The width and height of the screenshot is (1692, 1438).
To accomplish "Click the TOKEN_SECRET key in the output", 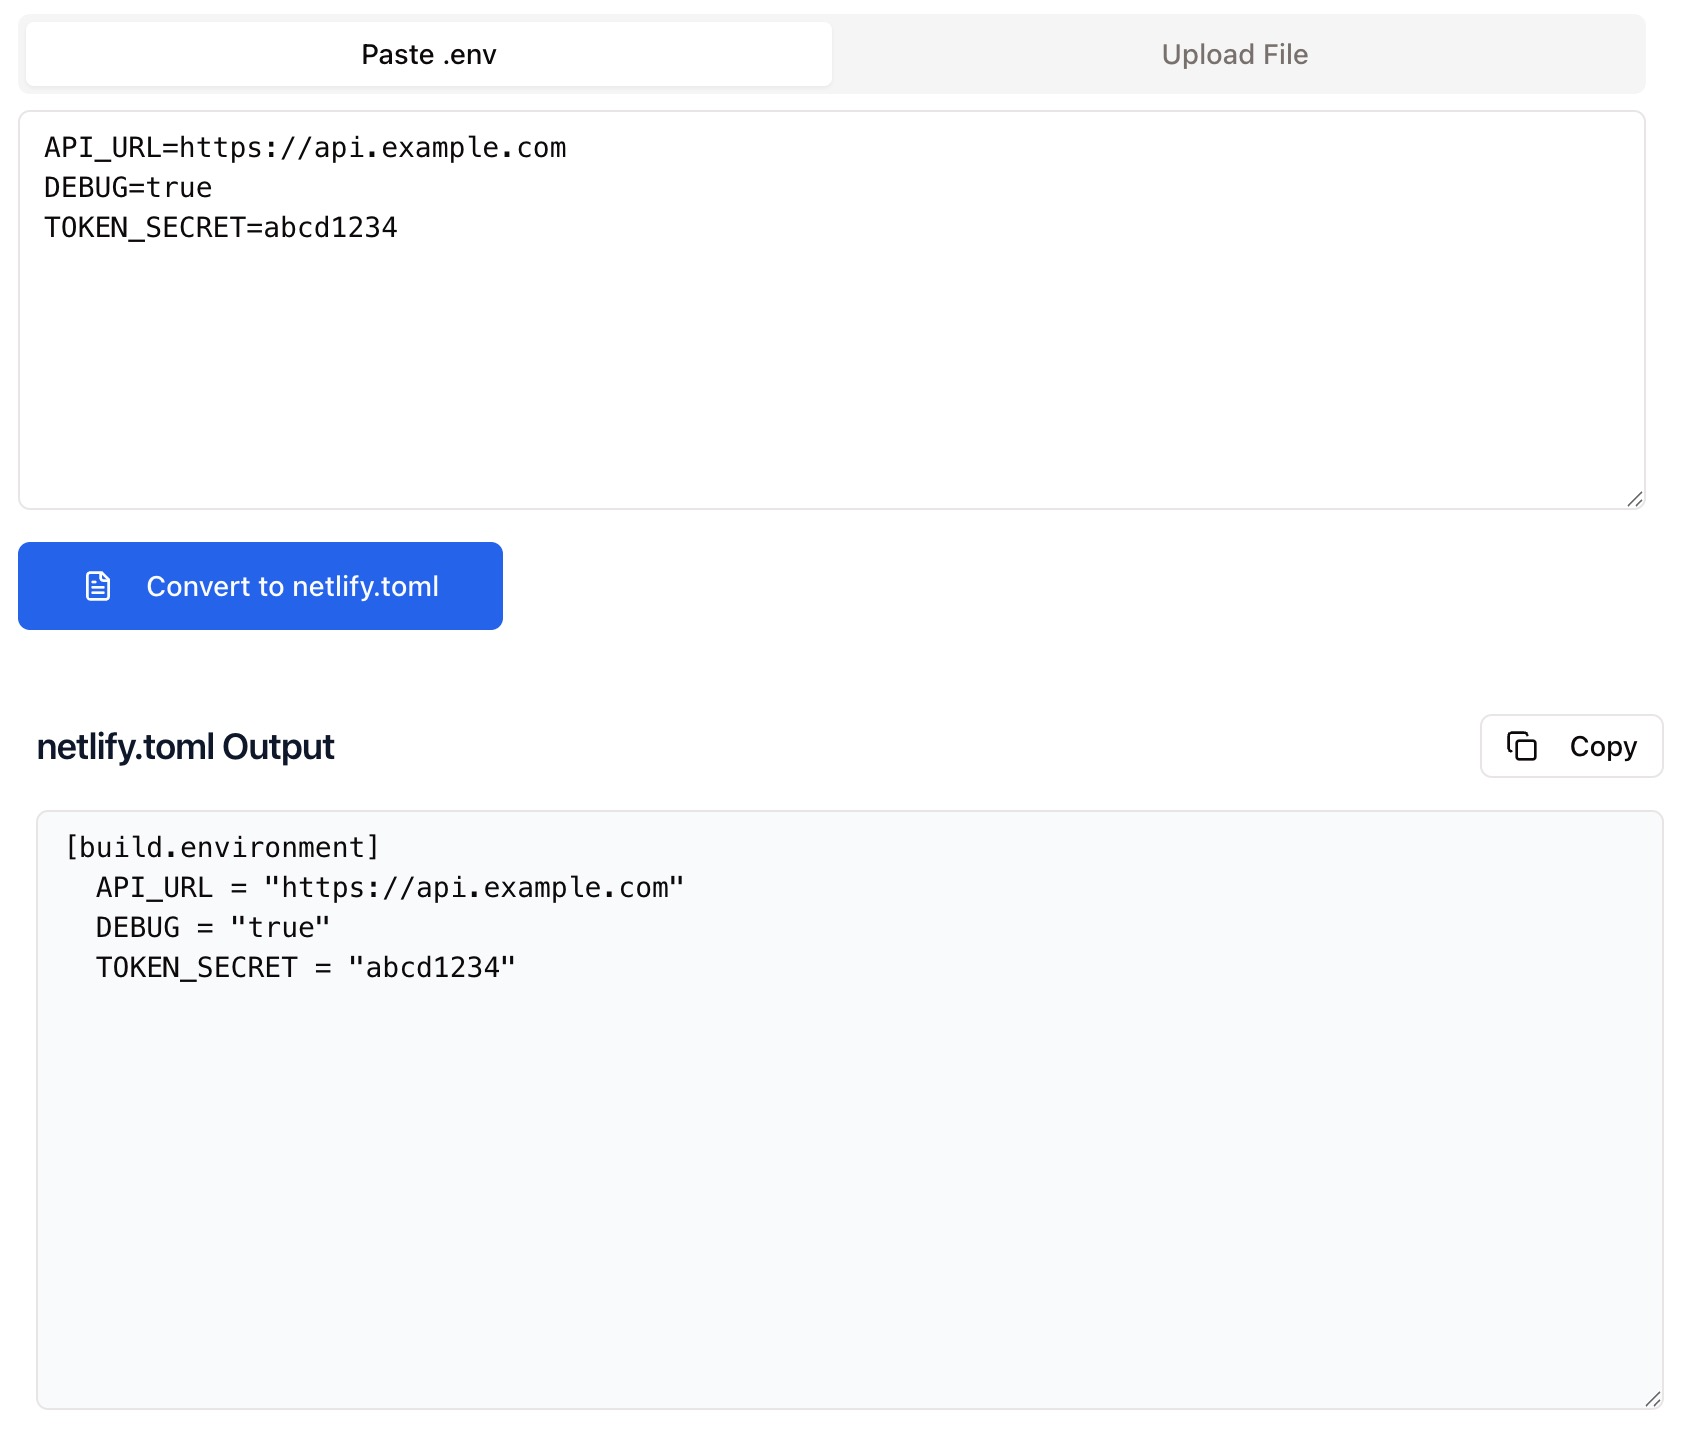I will 197,968.
